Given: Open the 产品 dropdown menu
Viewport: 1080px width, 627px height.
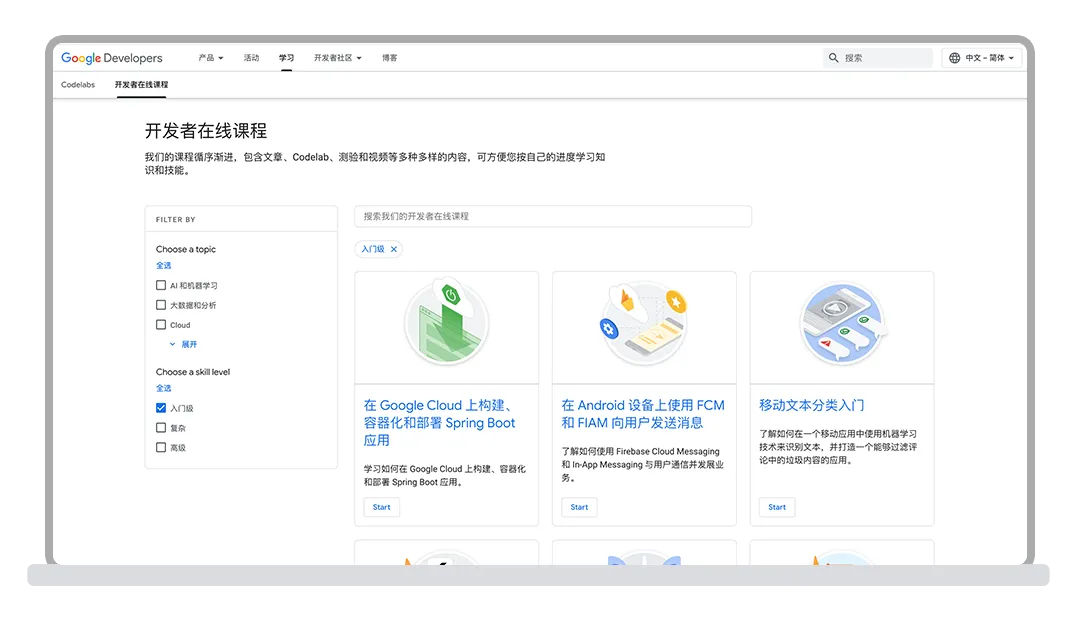Looking at the screenshot, I should [x=211, y=58].
